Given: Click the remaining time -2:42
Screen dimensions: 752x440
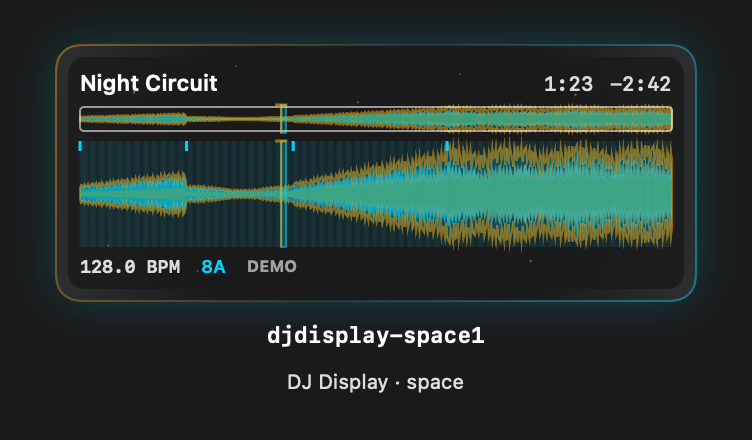Looking at the screenshot, I should (x=640, y=84).
